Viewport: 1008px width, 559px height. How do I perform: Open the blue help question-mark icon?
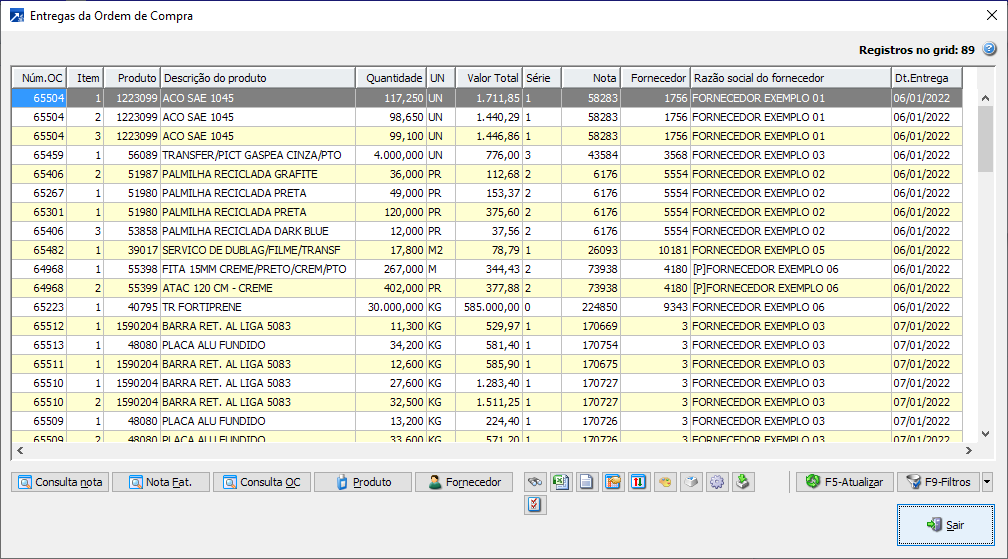989,48
